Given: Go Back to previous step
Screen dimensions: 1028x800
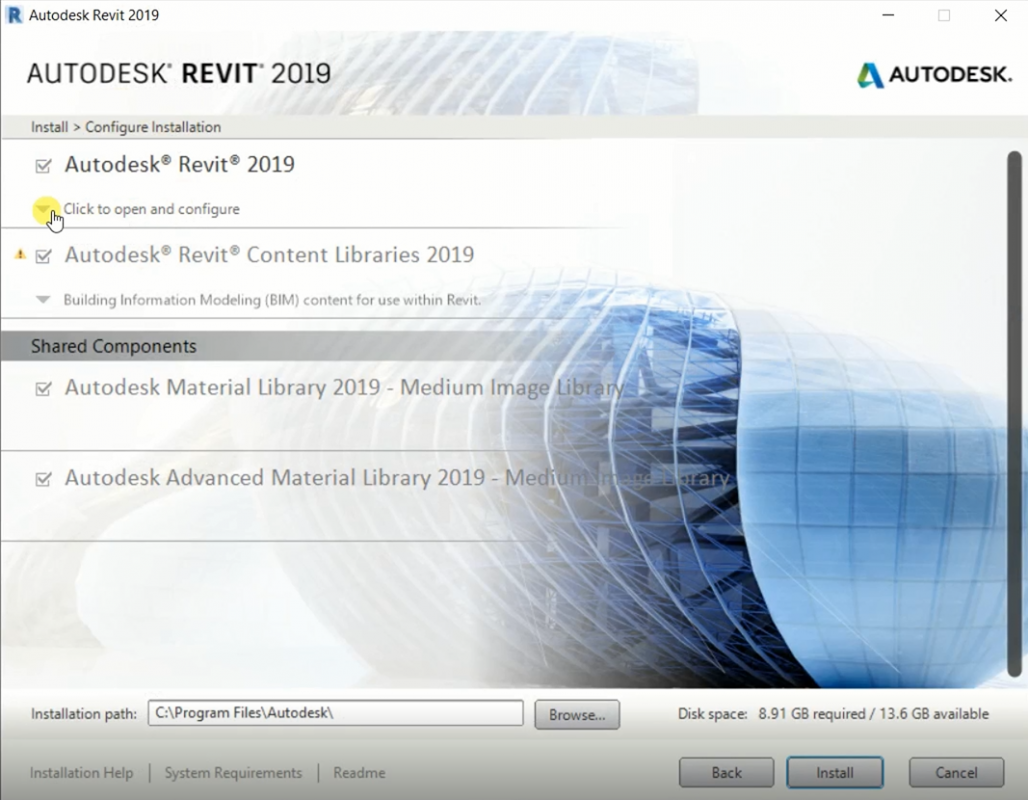Looking at the screenshot, I should click(x=726, y=772).
